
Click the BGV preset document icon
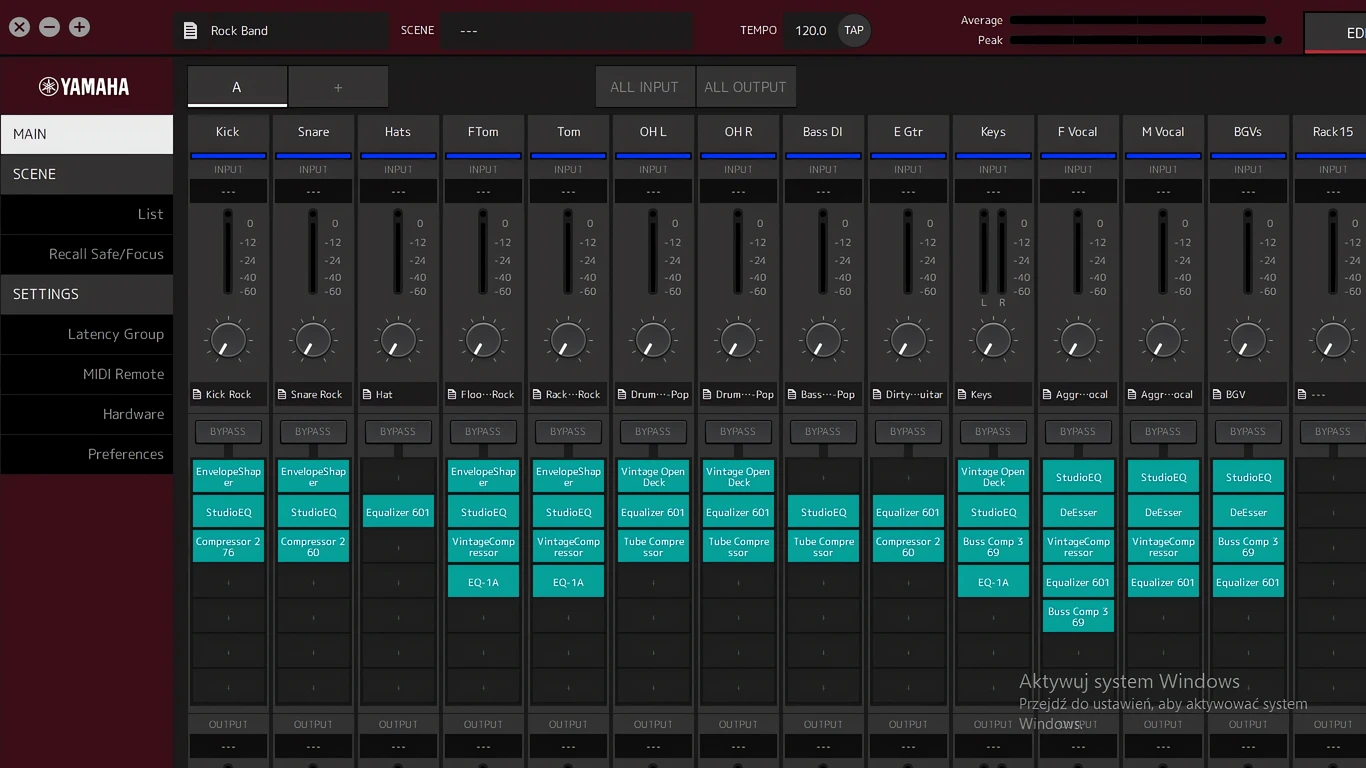(1217, 394)
